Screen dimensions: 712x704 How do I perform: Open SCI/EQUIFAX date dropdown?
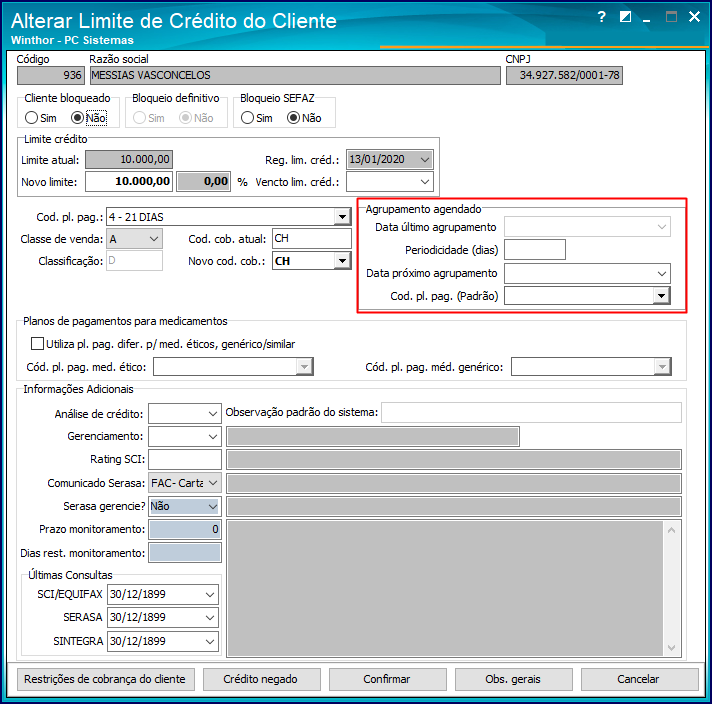(x=209, y=594)
